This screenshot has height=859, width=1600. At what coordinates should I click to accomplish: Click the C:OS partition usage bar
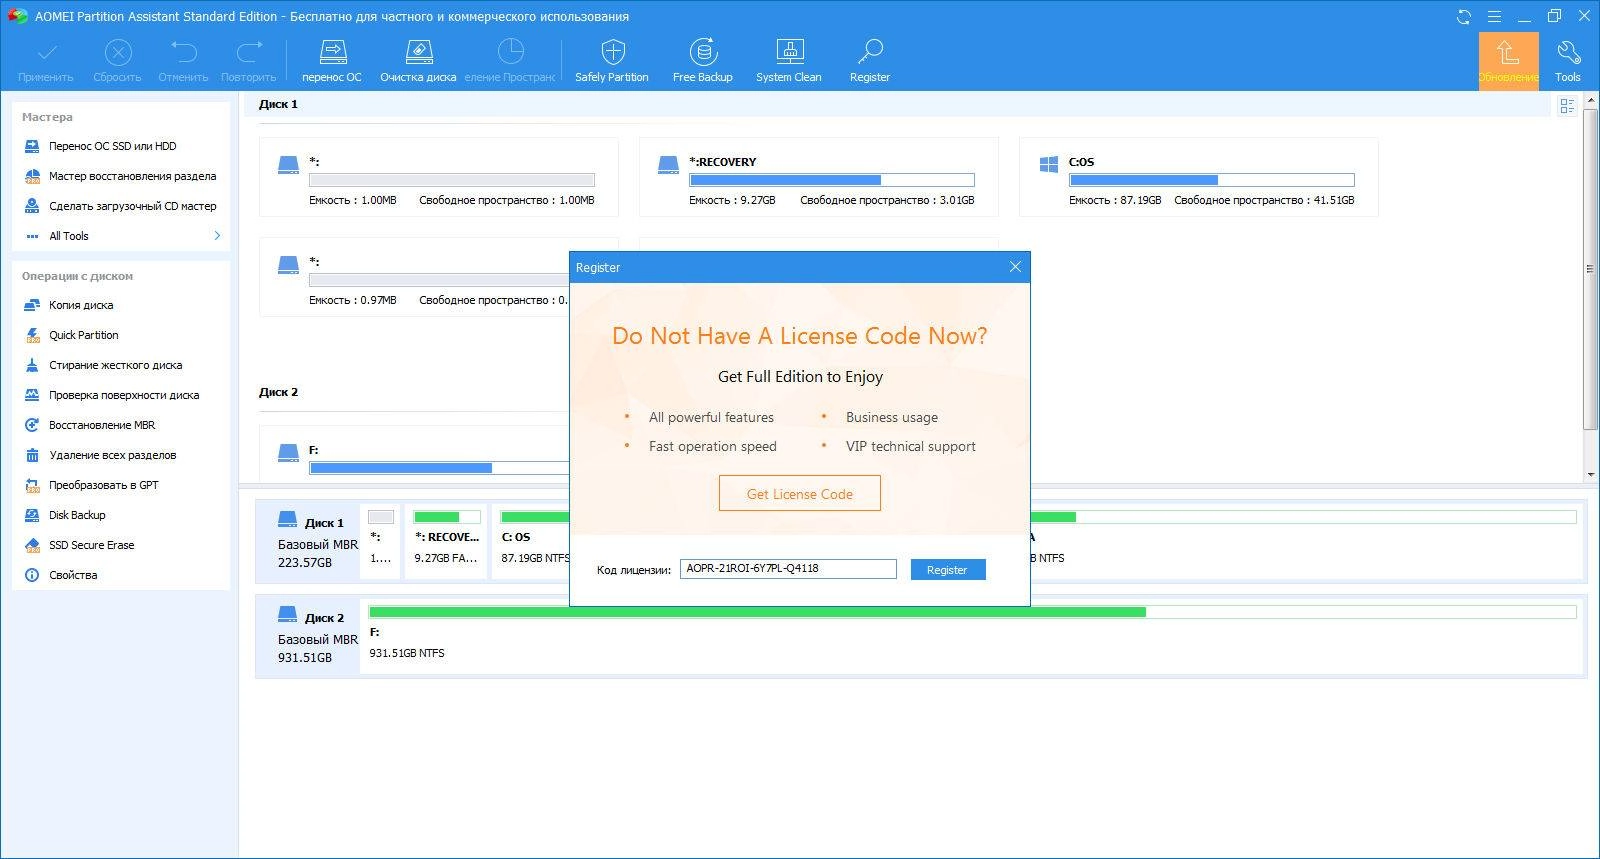point(1211,180)
